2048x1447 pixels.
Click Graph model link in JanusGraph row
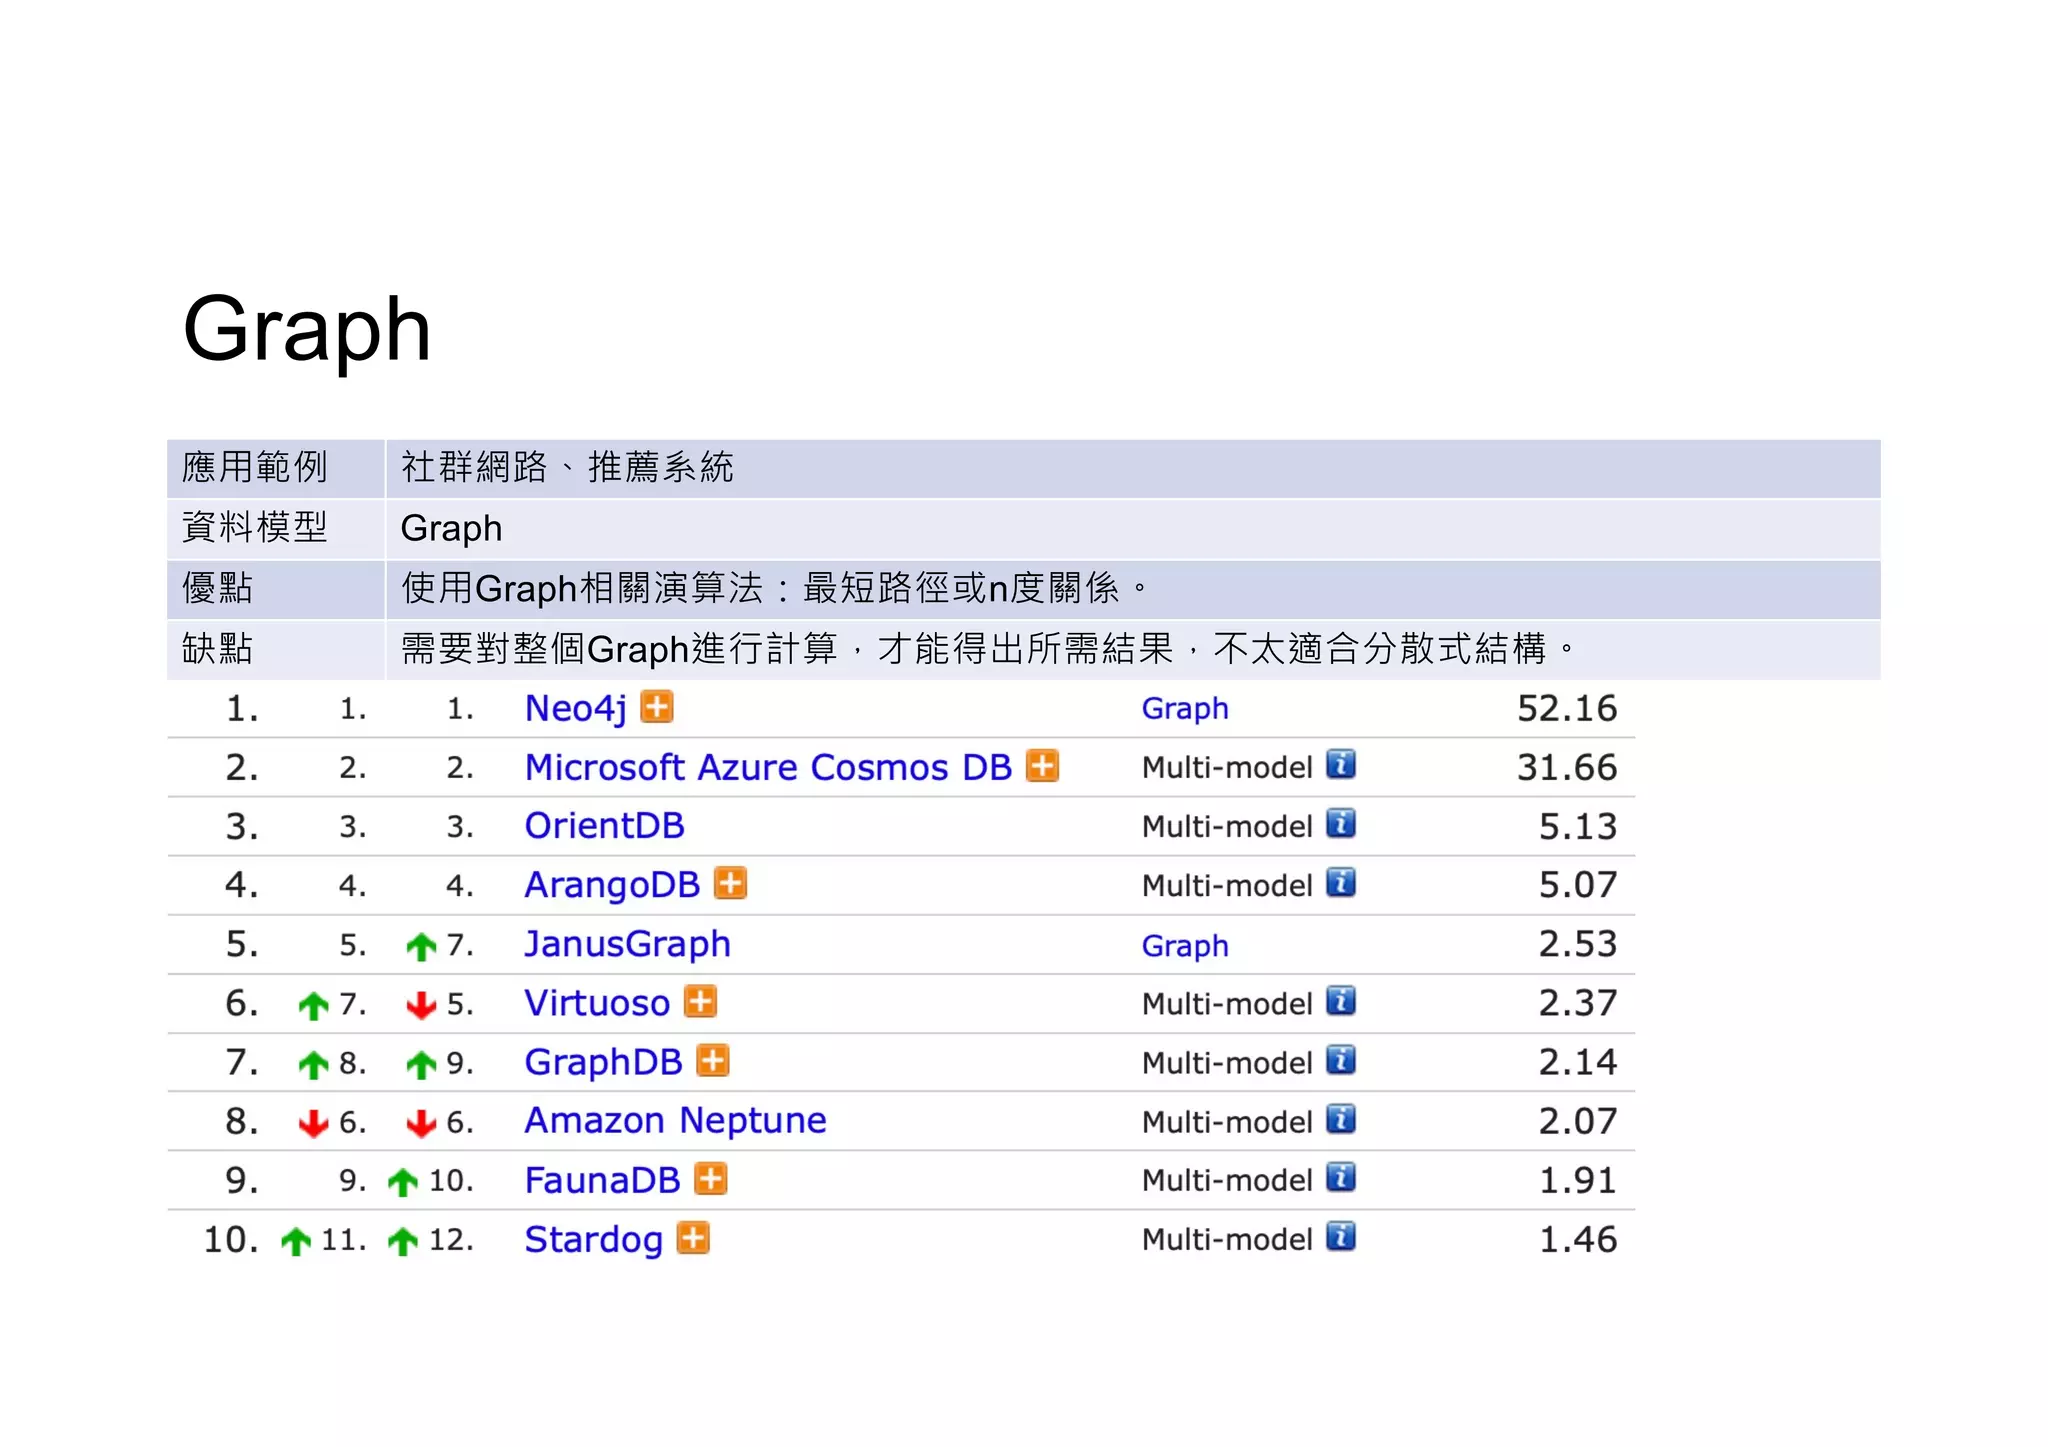tap(1184, 945)
